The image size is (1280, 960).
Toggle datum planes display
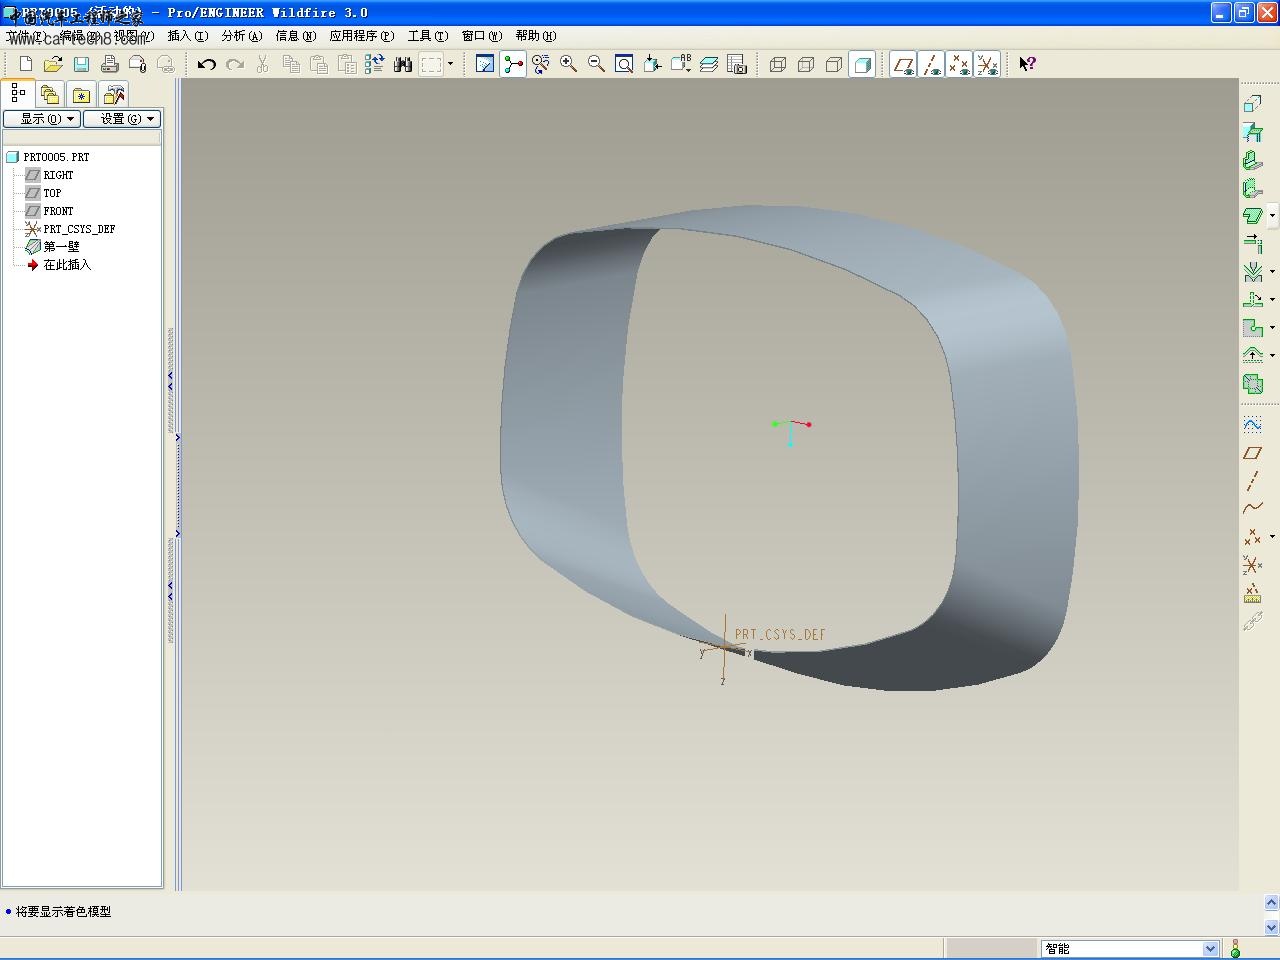tap(903, 64)
